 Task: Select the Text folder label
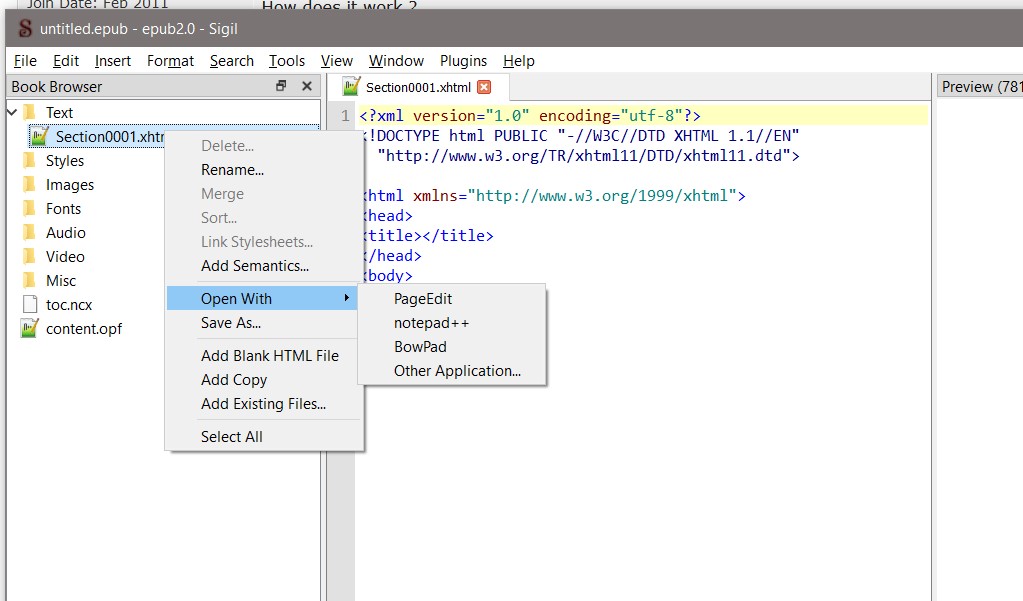coord(59,112)
